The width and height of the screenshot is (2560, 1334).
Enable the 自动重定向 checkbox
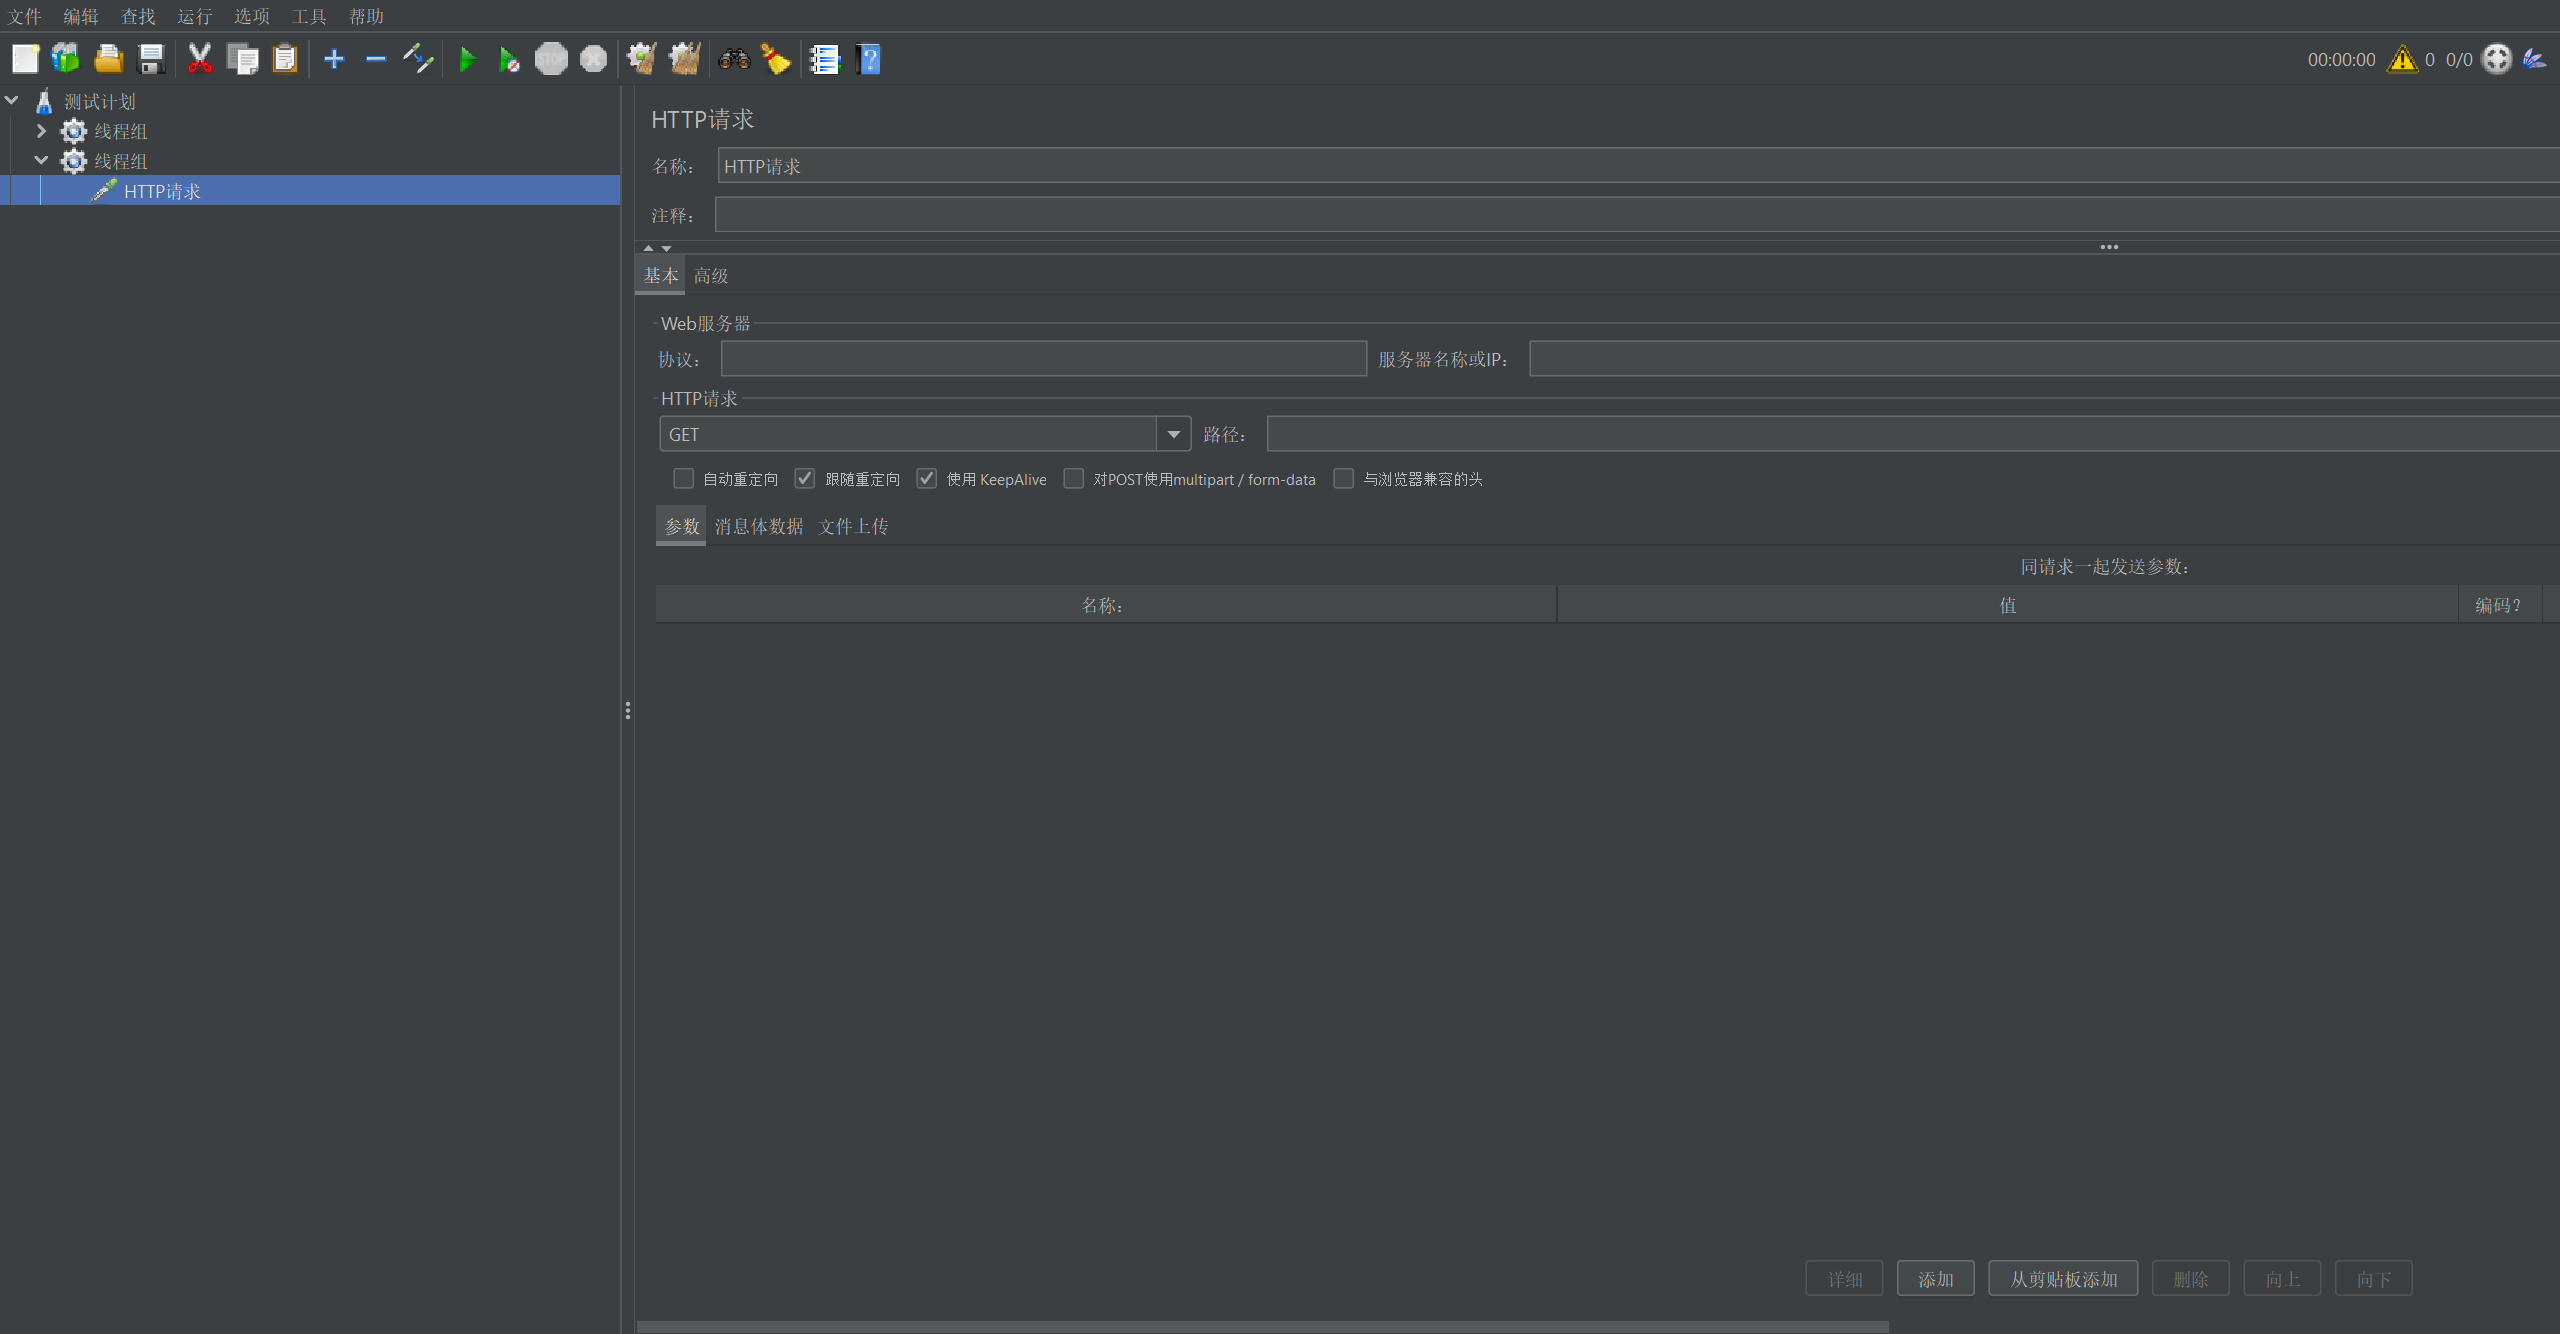tap(684, 479)
